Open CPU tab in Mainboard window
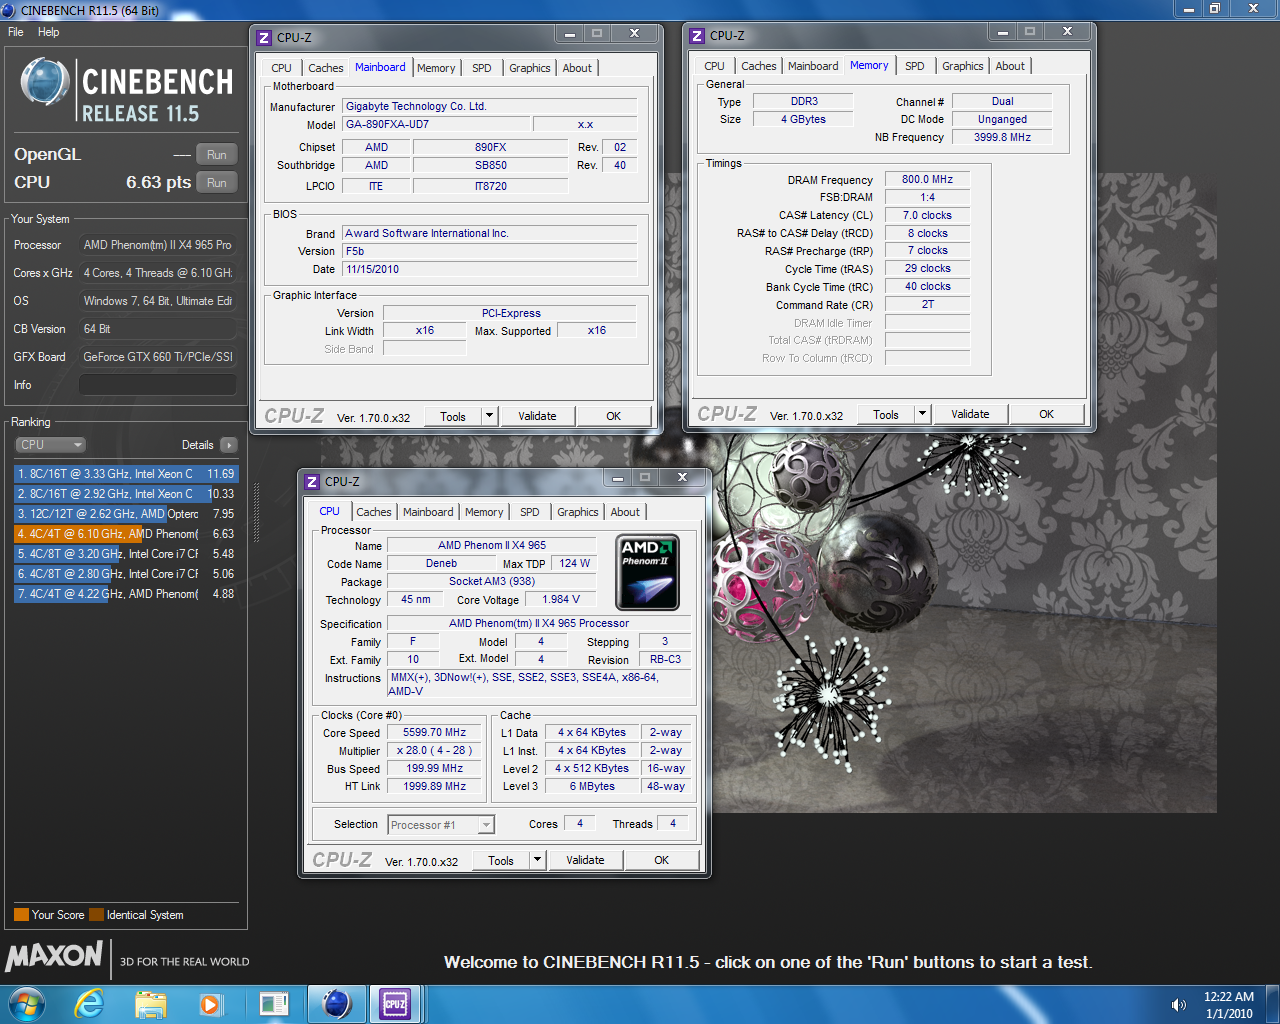 click(x=282, y=68)
